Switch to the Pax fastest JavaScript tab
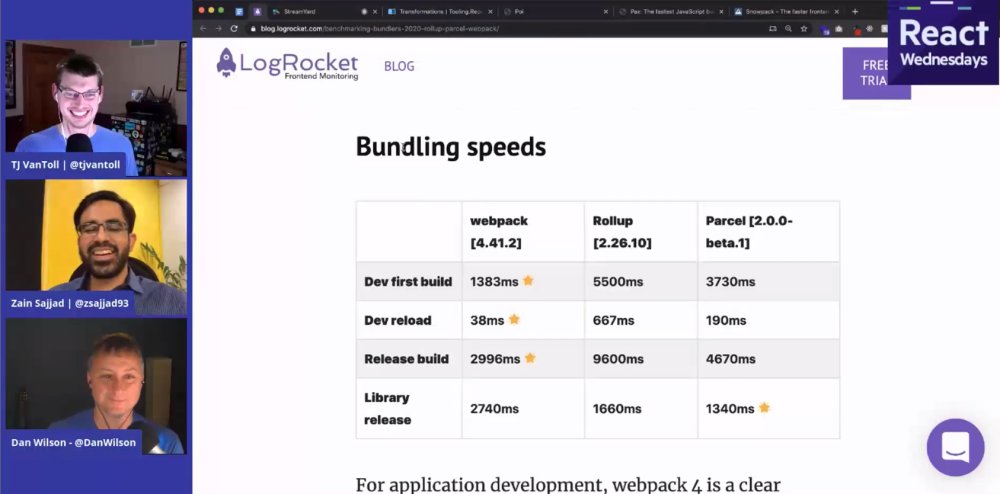Image resolution: width=1000 pixels, height=494 pixels. [x=673, y=11]
